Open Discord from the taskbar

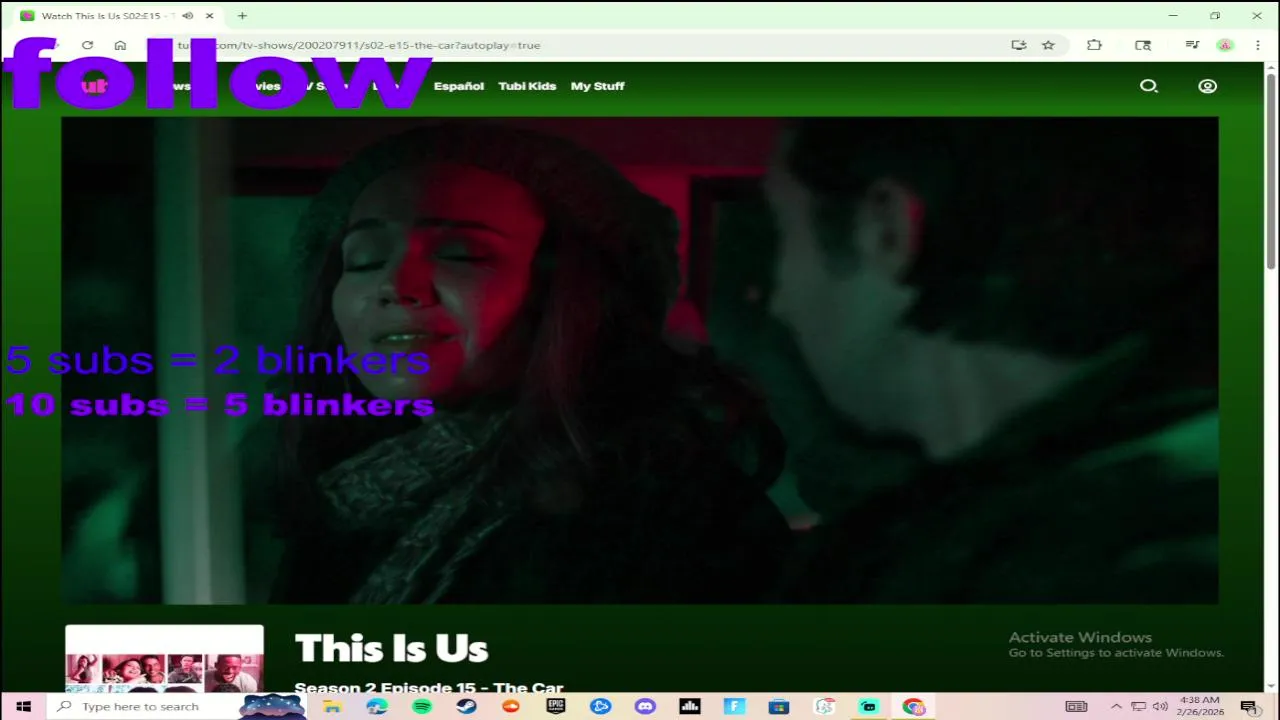coord(645,706)
